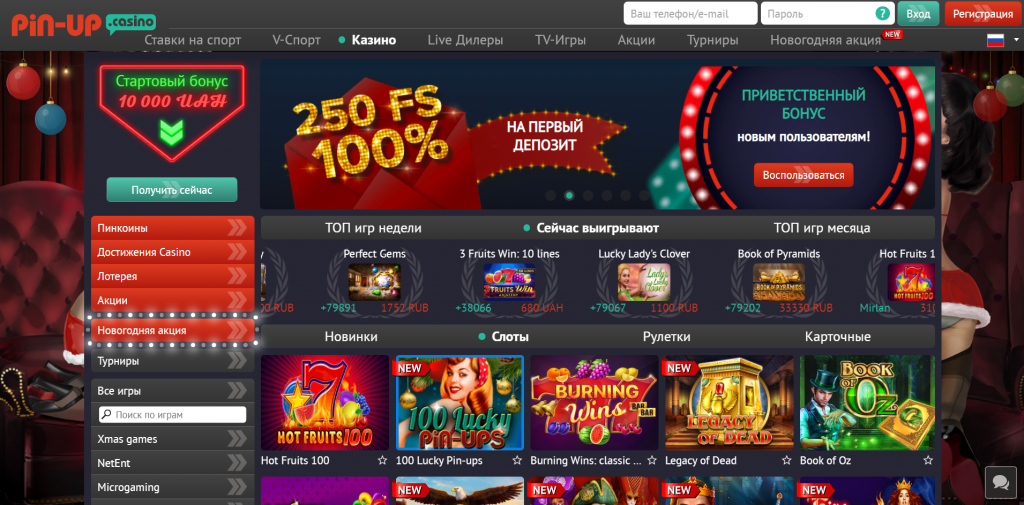Image resolution: width=1024 pixels, height=505 pixels.
Task: Click the Perfect Gems game icon
Action: pos(374,282)
